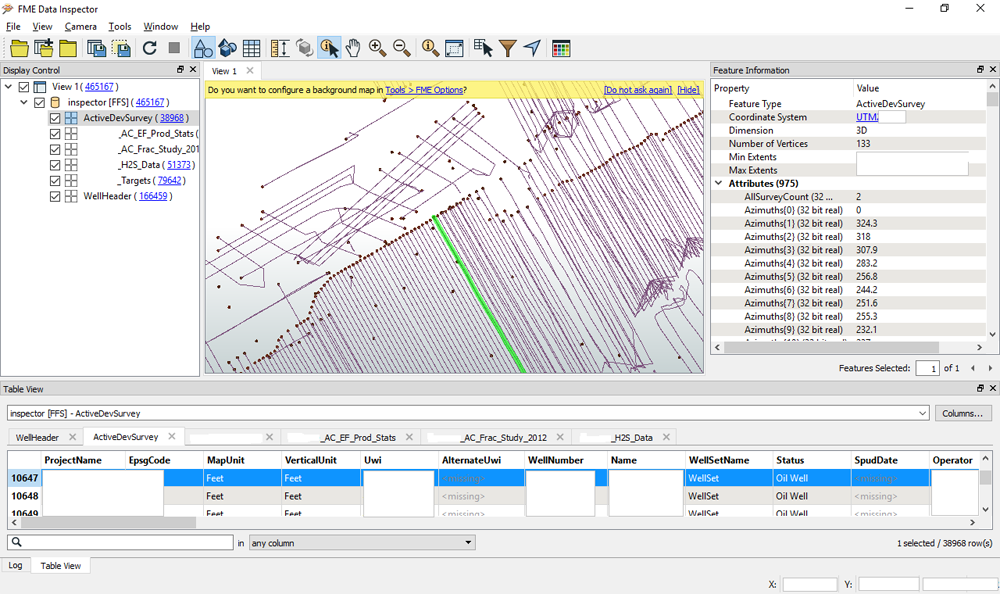Go to previous selected feature arrow

pos(973,368)
